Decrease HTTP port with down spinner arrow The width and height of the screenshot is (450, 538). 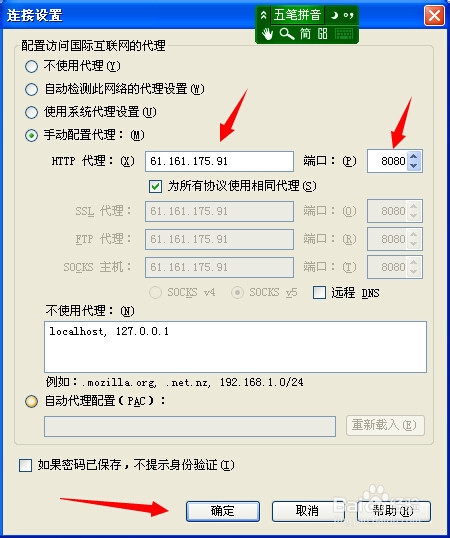[x=414, y=165]
